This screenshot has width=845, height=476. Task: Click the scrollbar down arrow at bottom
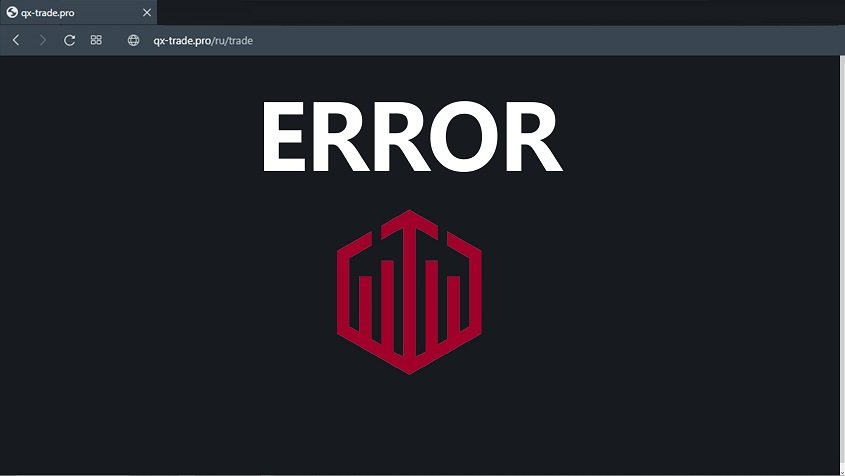pos(842,472)
